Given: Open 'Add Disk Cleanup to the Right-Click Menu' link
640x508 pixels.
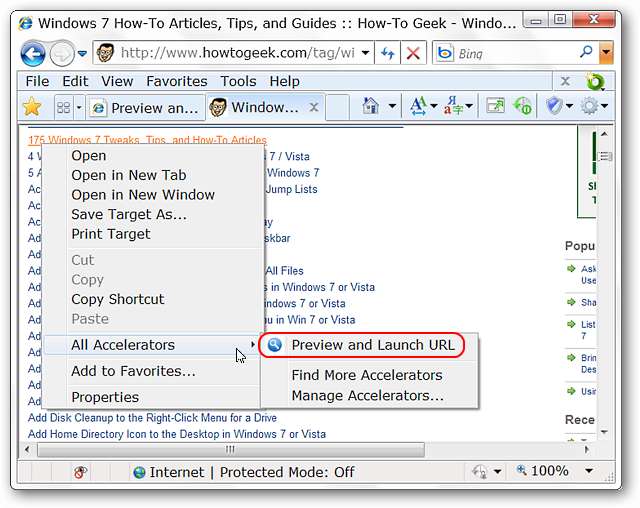Looking at the screenshot, I should coord(152,418).
